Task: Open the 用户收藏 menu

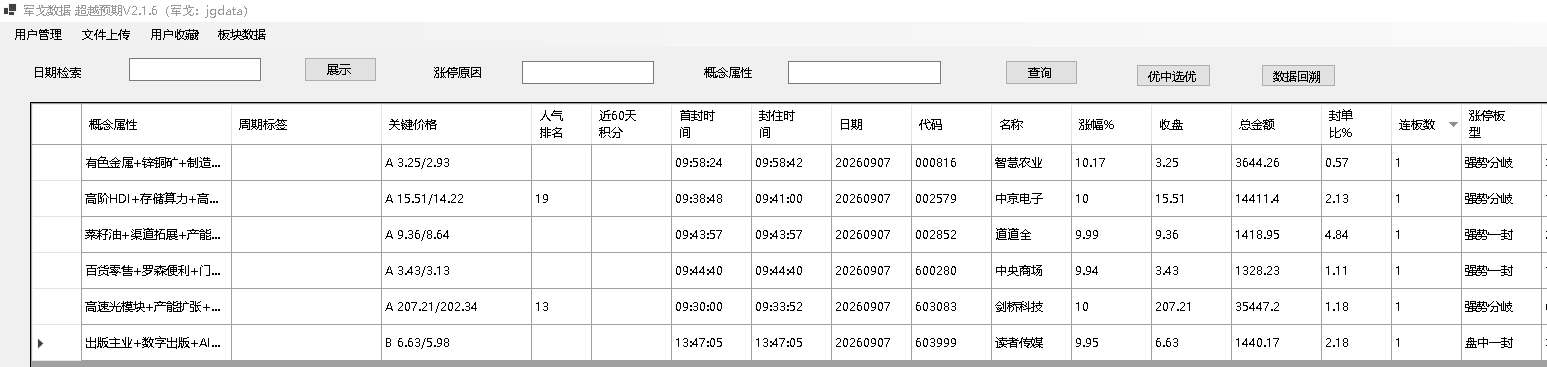Action: pyautogui.click(x=174, y=35)
